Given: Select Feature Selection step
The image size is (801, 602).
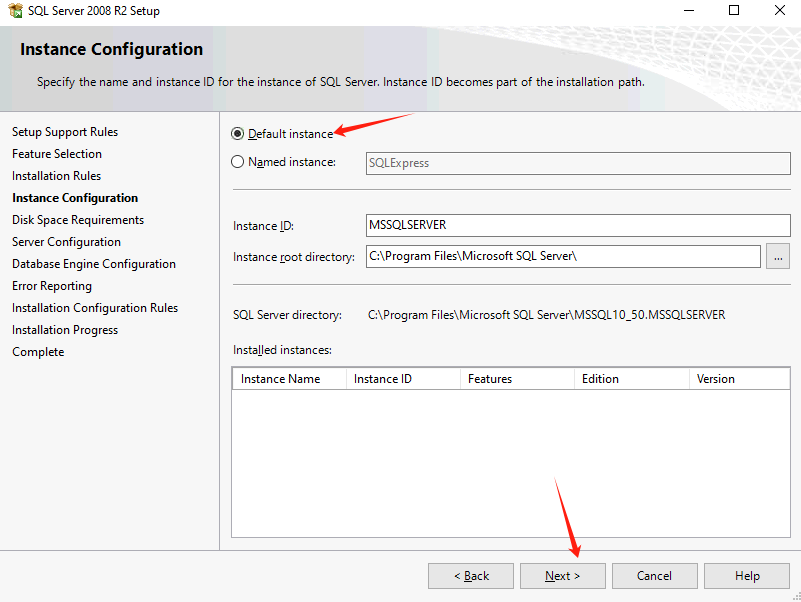Looking at the screenshot, I should [57, 154].
